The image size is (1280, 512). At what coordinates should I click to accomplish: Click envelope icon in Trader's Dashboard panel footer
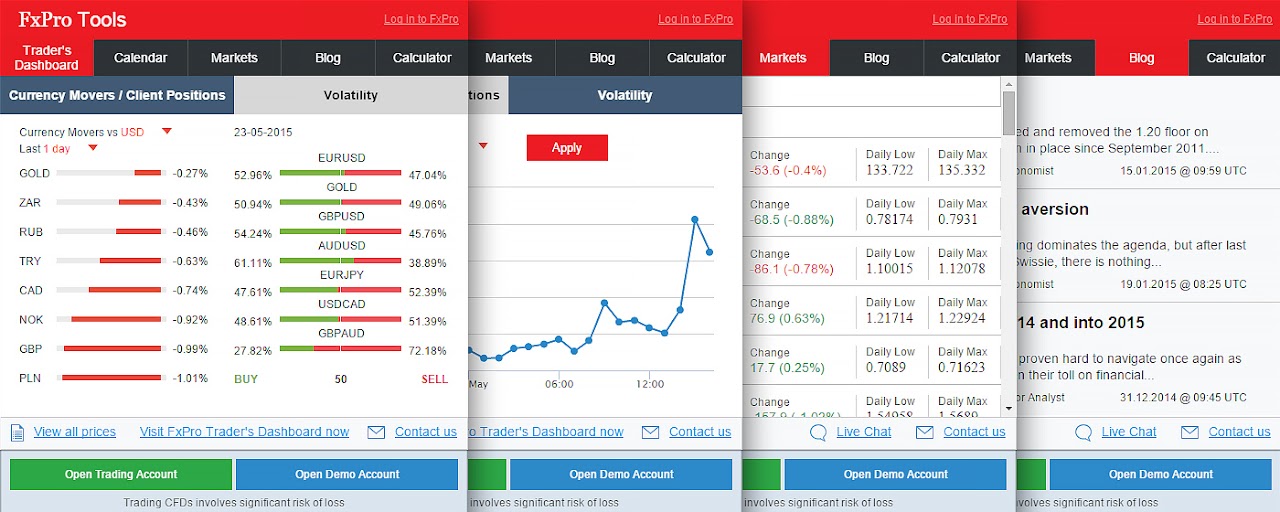pos(376,432)
